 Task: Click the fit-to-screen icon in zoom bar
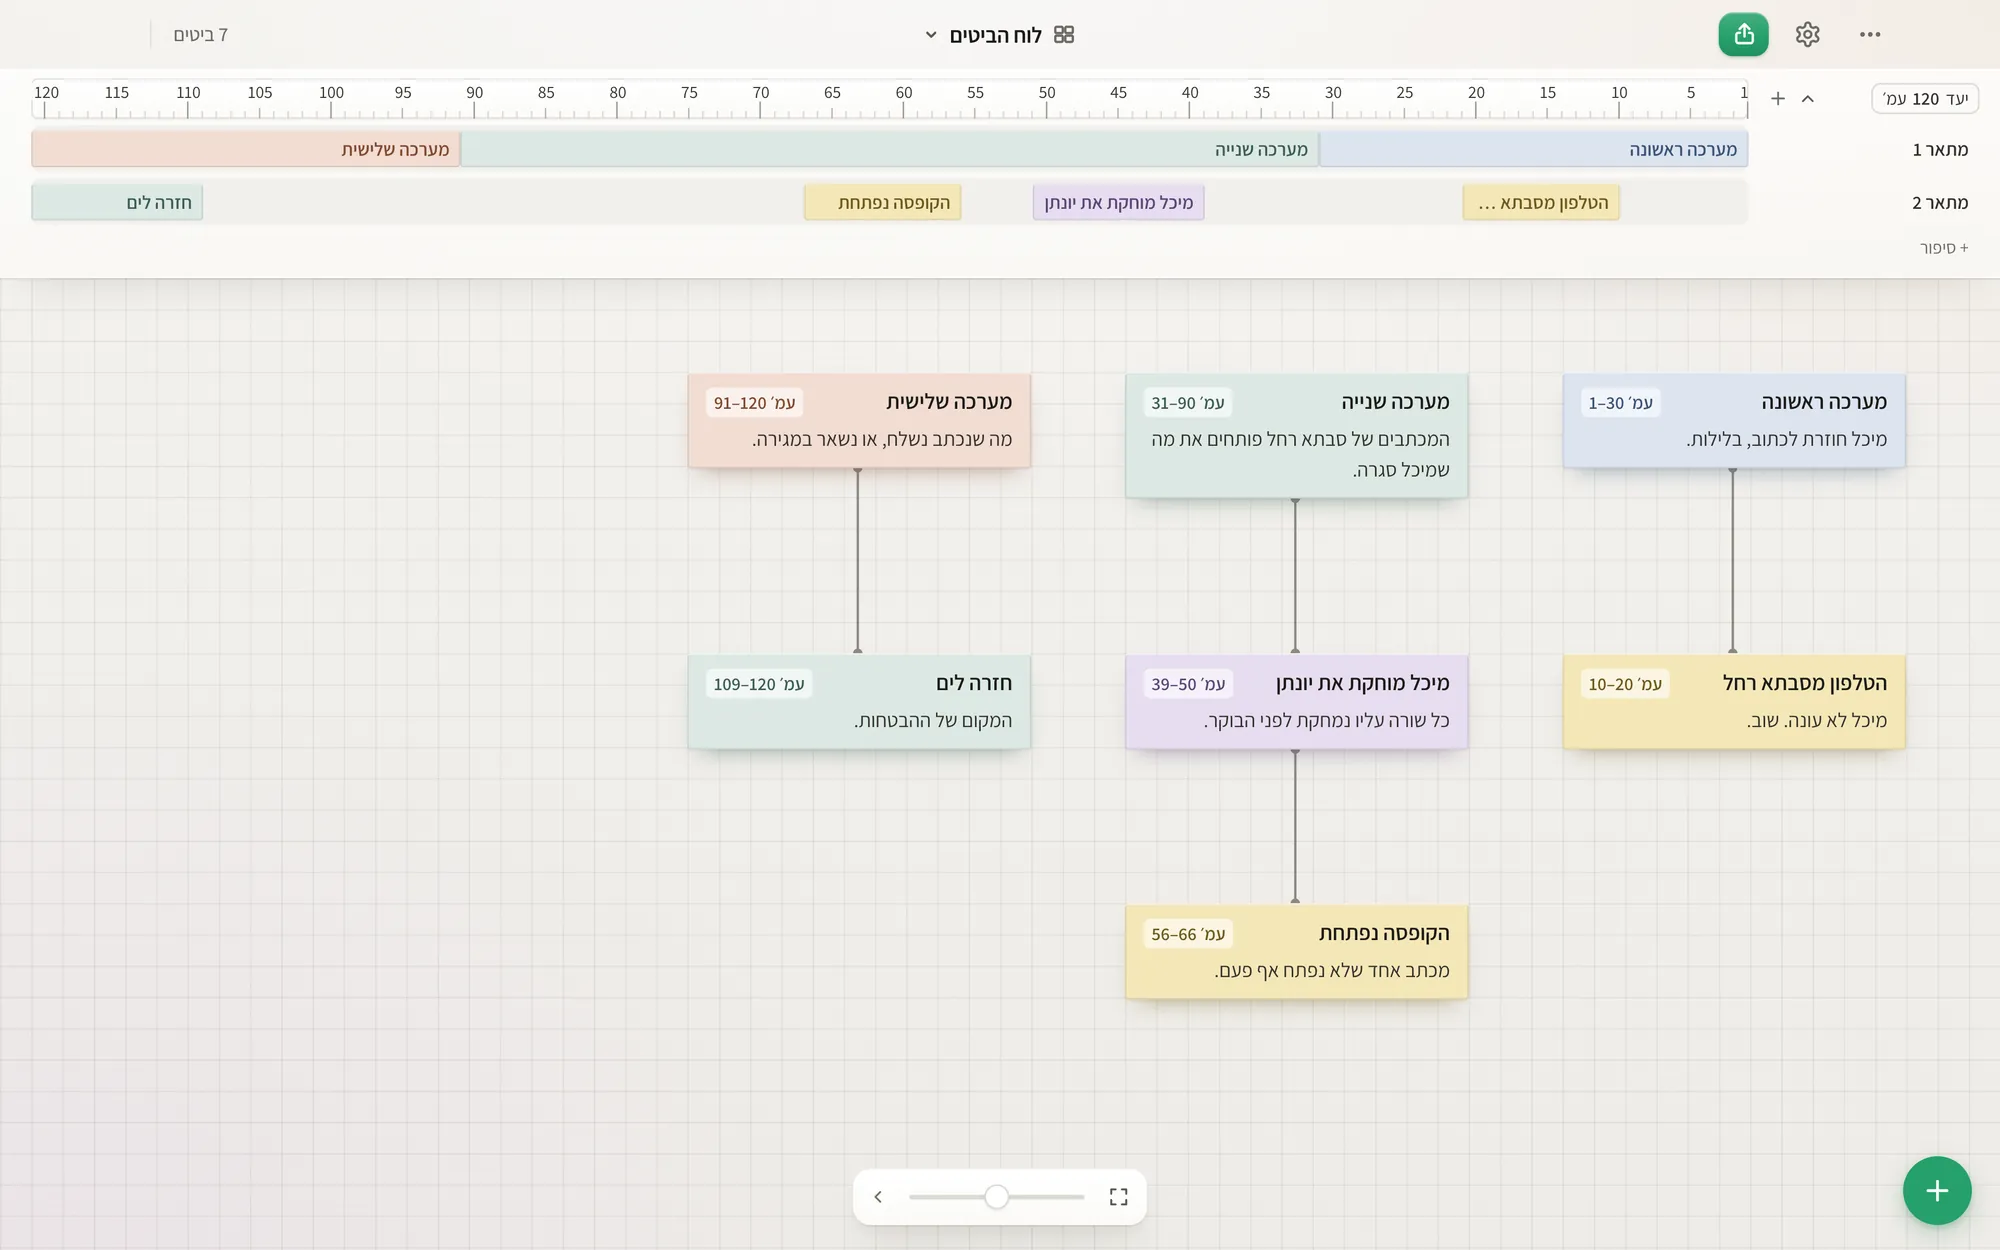click(x=1118, y=1197)
